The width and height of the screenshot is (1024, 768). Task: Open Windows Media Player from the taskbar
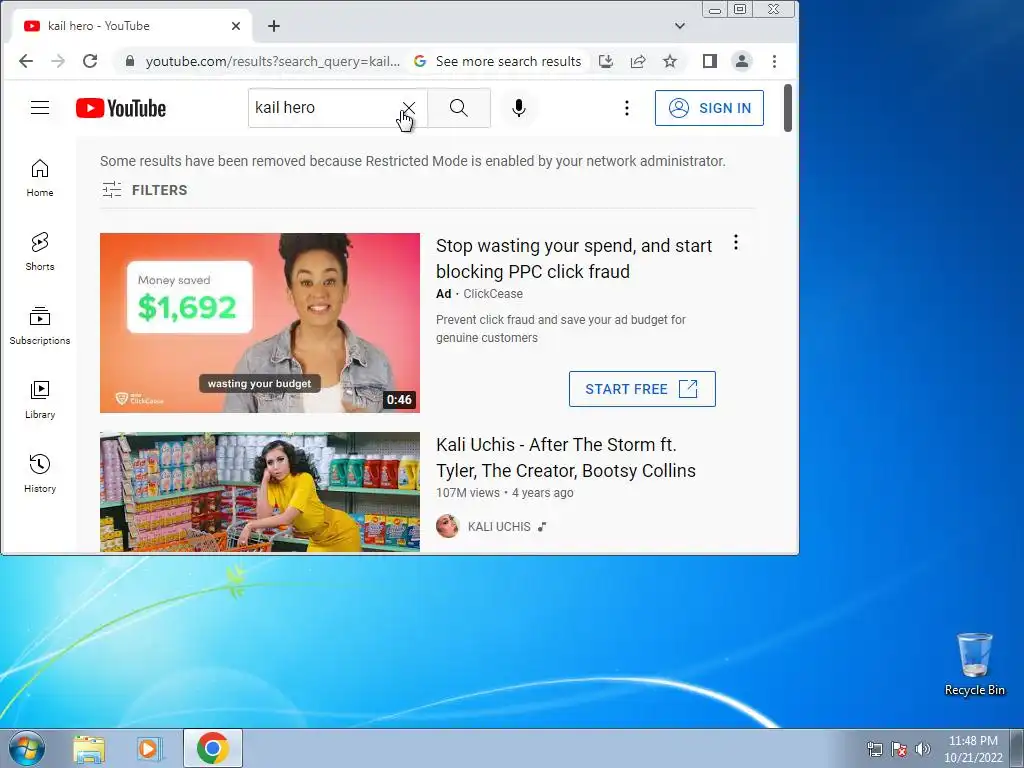[x=150, y=748]
